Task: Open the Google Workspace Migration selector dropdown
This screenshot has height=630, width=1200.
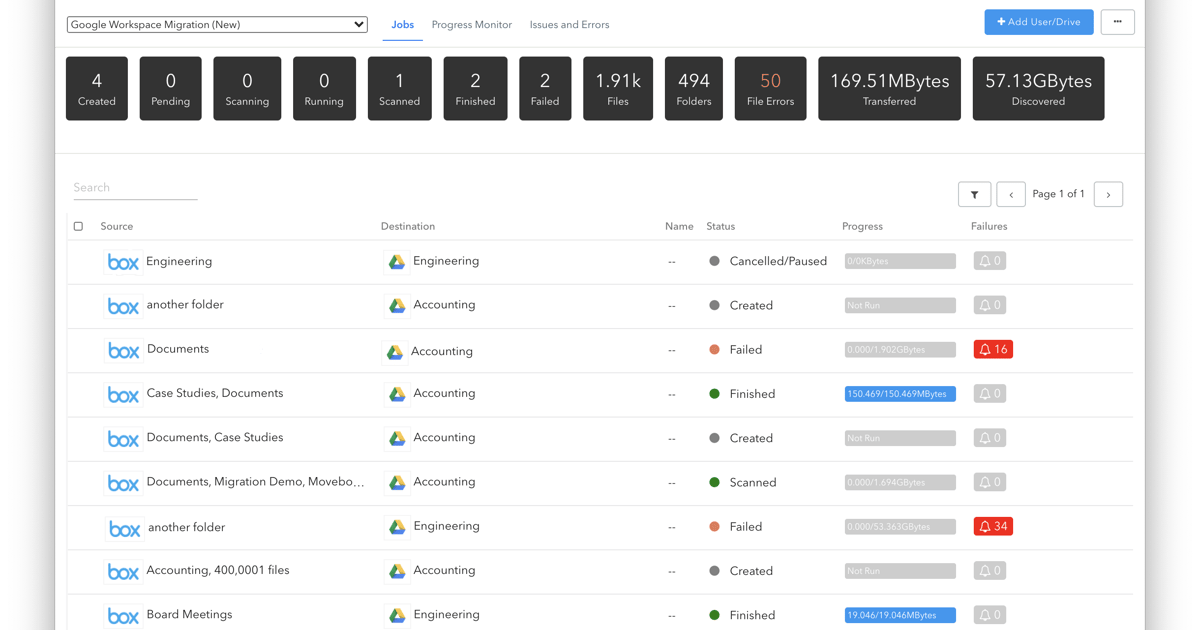Action: (x=216, y=24)
